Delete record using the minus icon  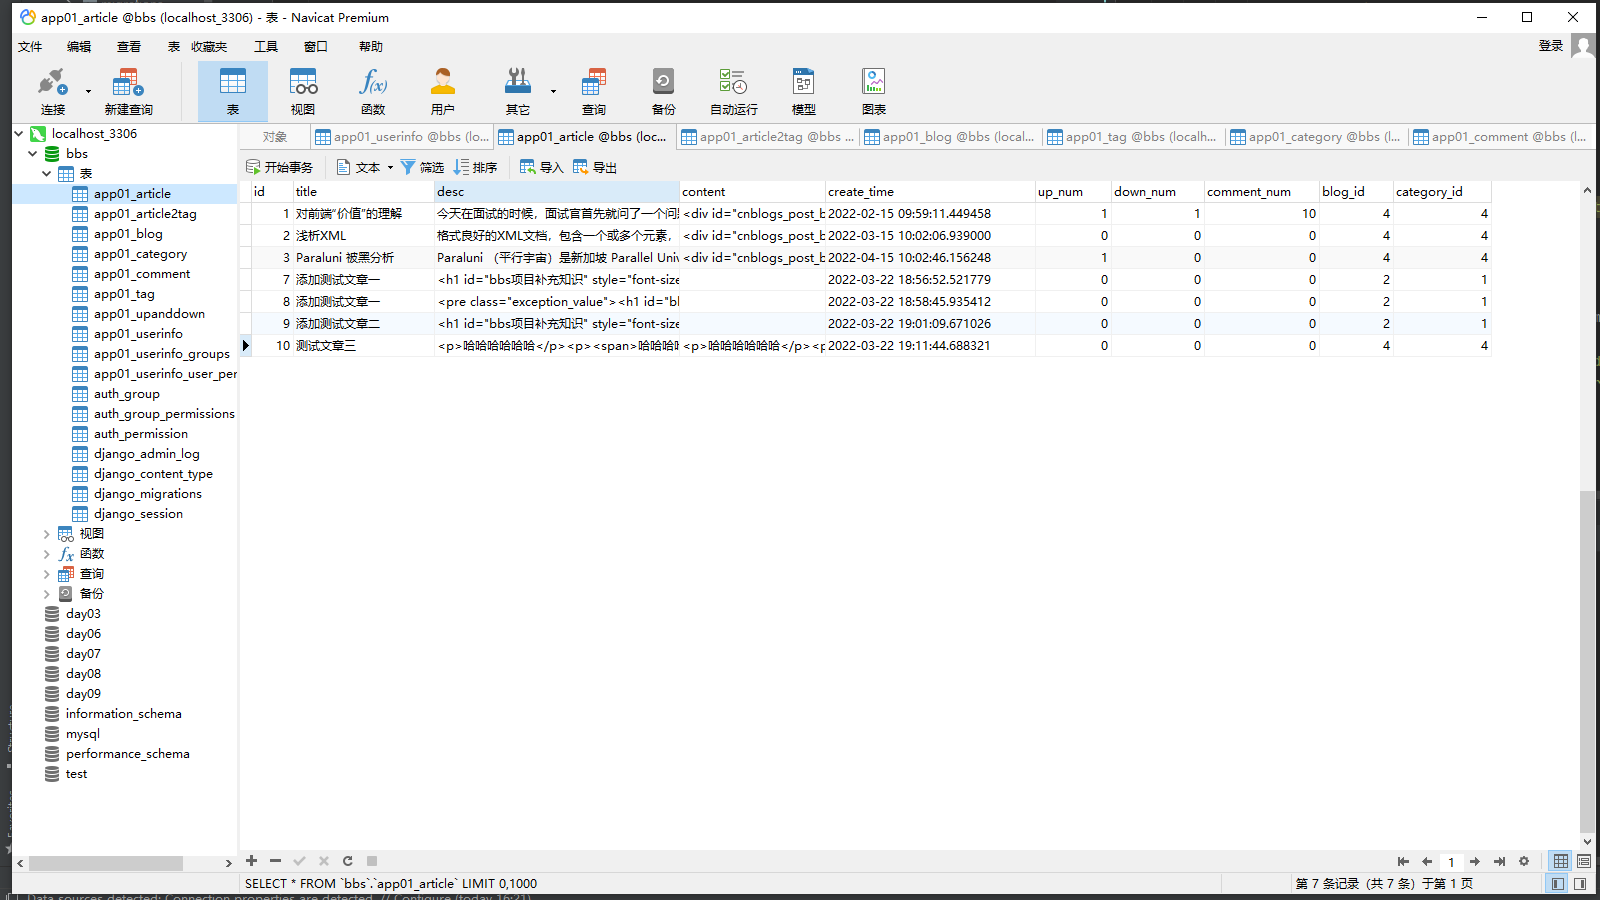click(x=275, y=861)
